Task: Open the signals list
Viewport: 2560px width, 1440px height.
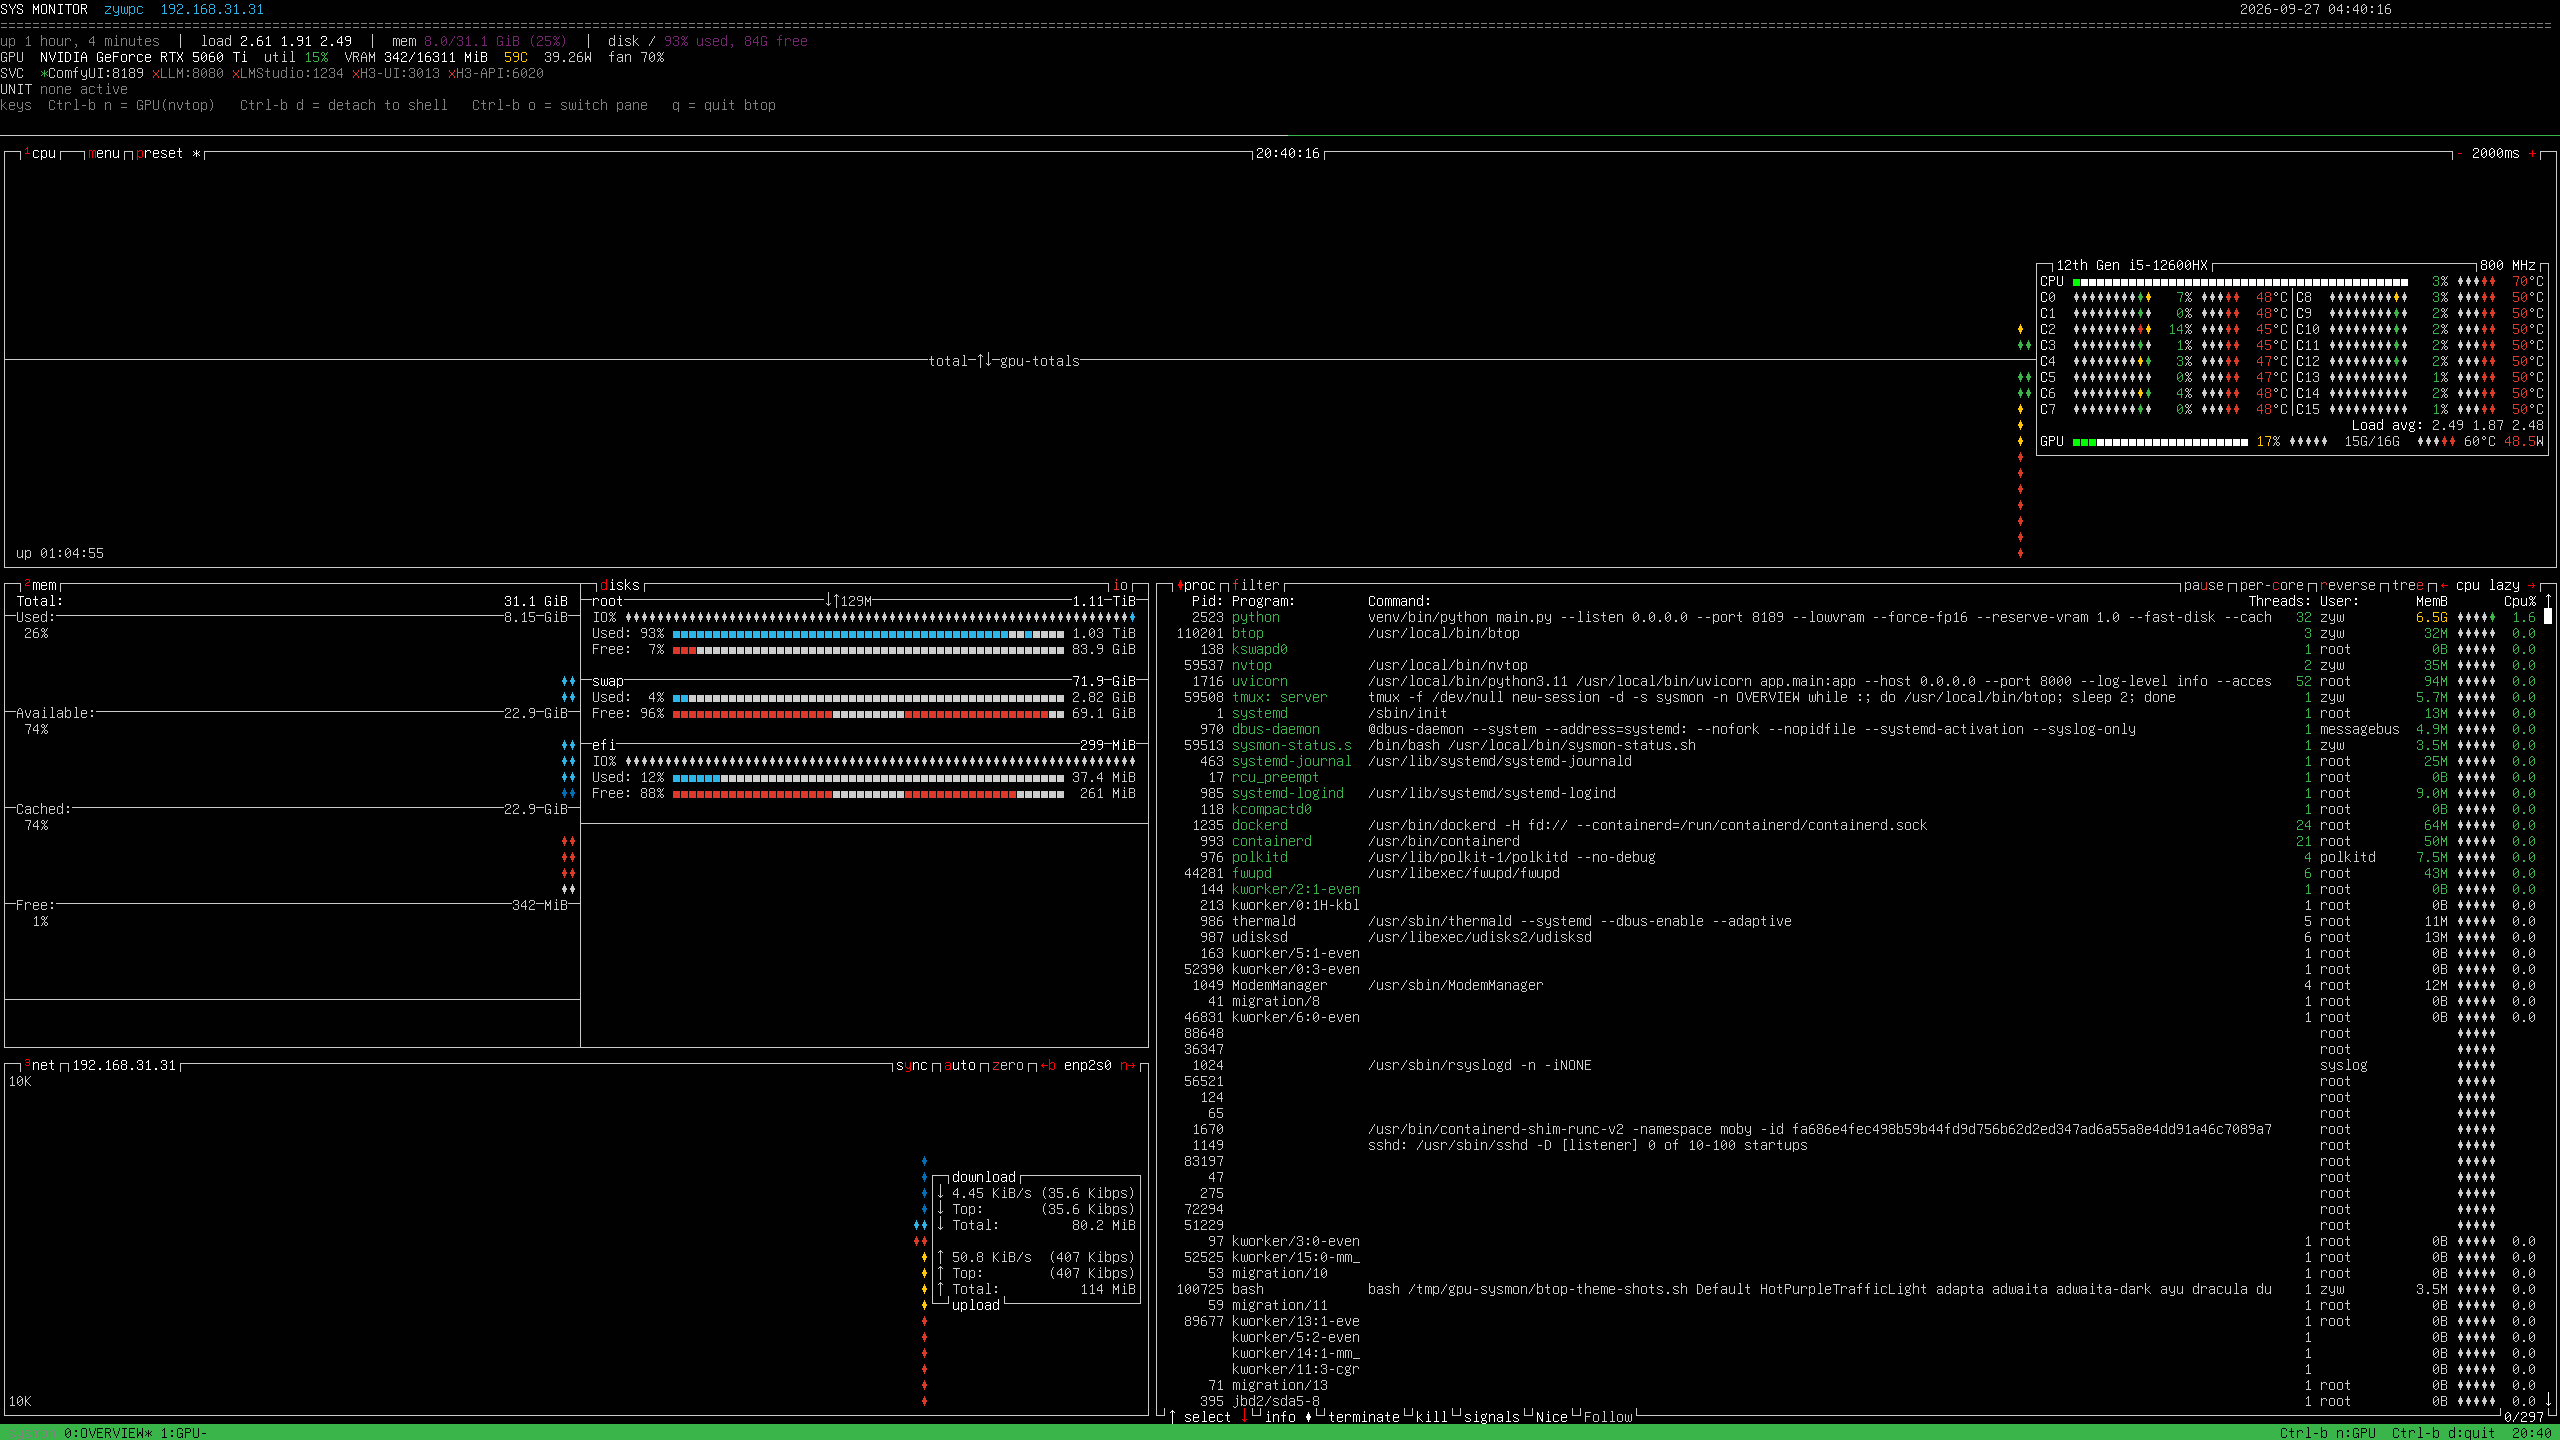Action: pyautogui.click(x=1492, y=1417)
